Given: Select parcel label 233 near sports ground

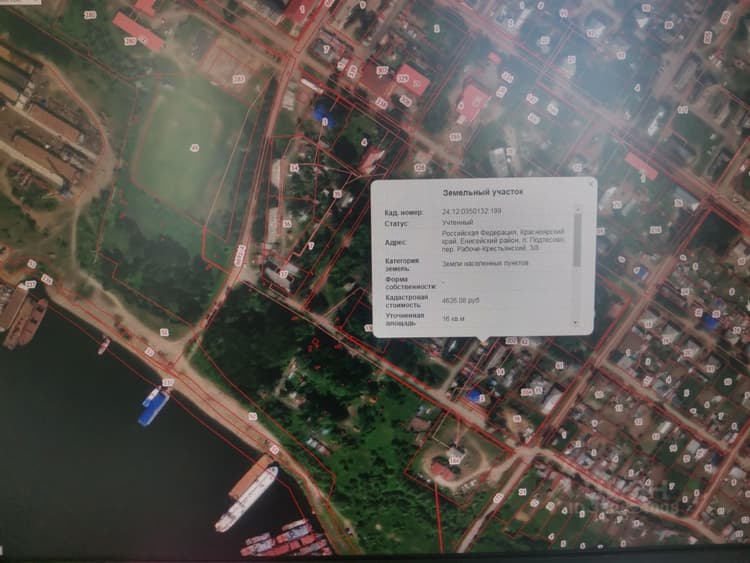Looking at the screenshot, I should 239,79.
